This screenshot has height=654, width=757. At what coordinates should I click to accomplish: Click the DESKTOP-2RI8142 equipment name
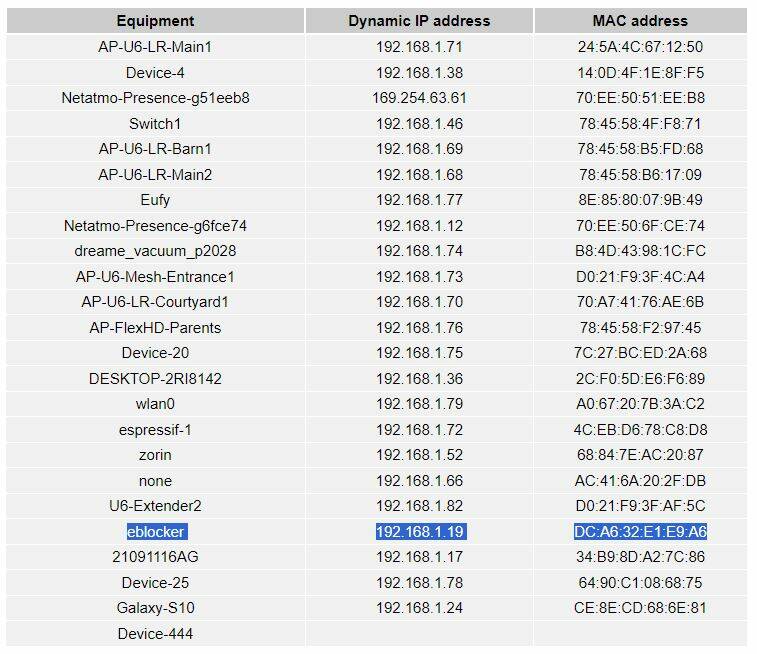pyautogui.click(x=155, y=379)
